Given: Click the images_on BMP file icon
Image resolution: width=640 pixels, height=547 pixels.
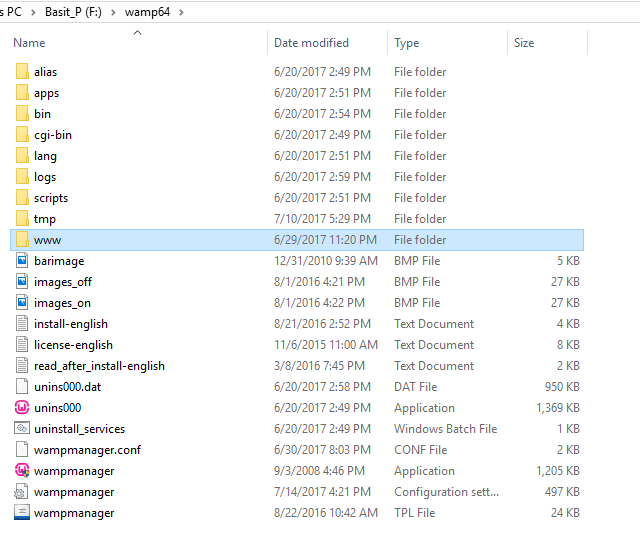Looking at the screenshot, I should pyautogui.click(x=22, y=302).
